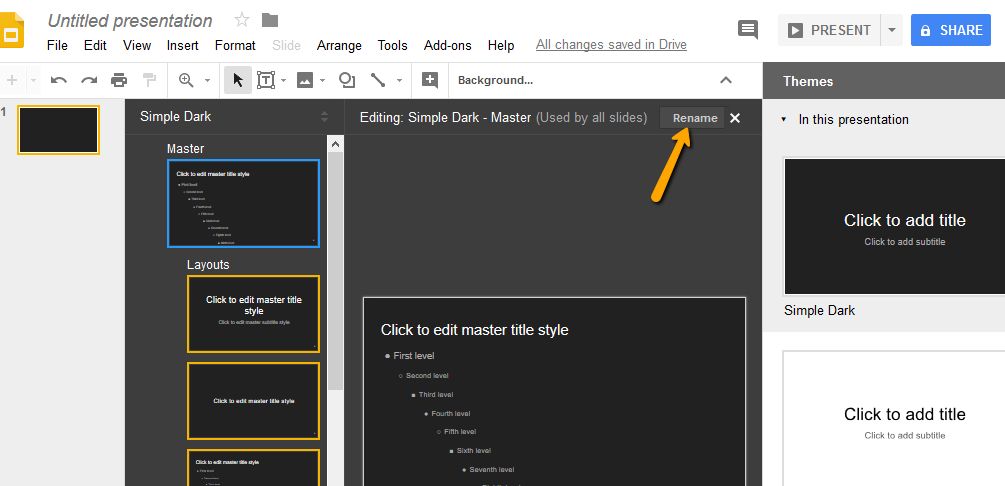1005x486 pixels.
Task: Open the Arrange menu
Action: (339, 45)
